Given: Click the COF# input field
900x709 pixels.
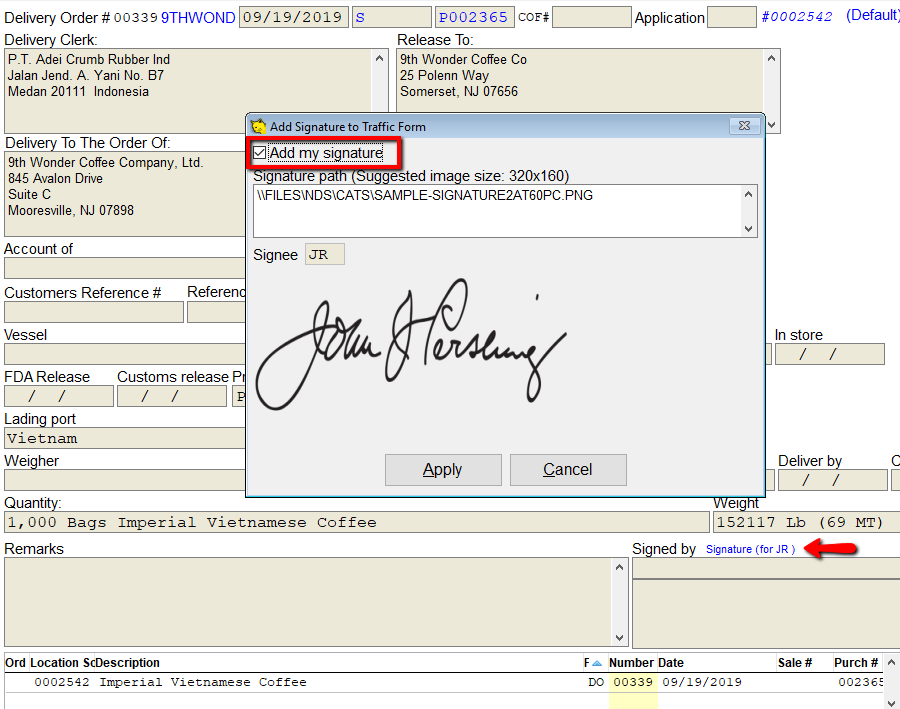Looking at the screenshot, I should tap(592, 17).
